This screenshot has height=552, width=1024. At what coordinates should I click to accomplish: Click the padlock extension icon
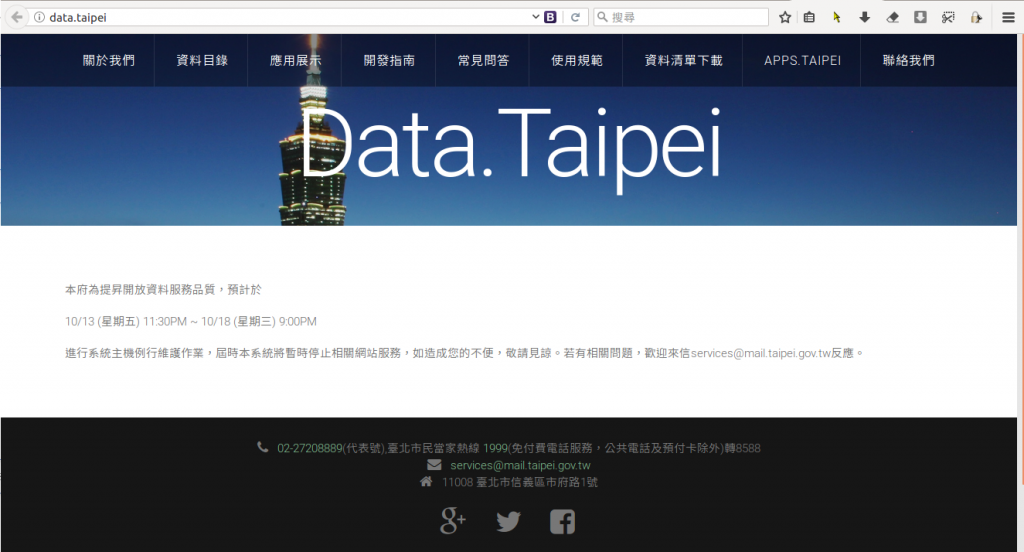(976, 18)
